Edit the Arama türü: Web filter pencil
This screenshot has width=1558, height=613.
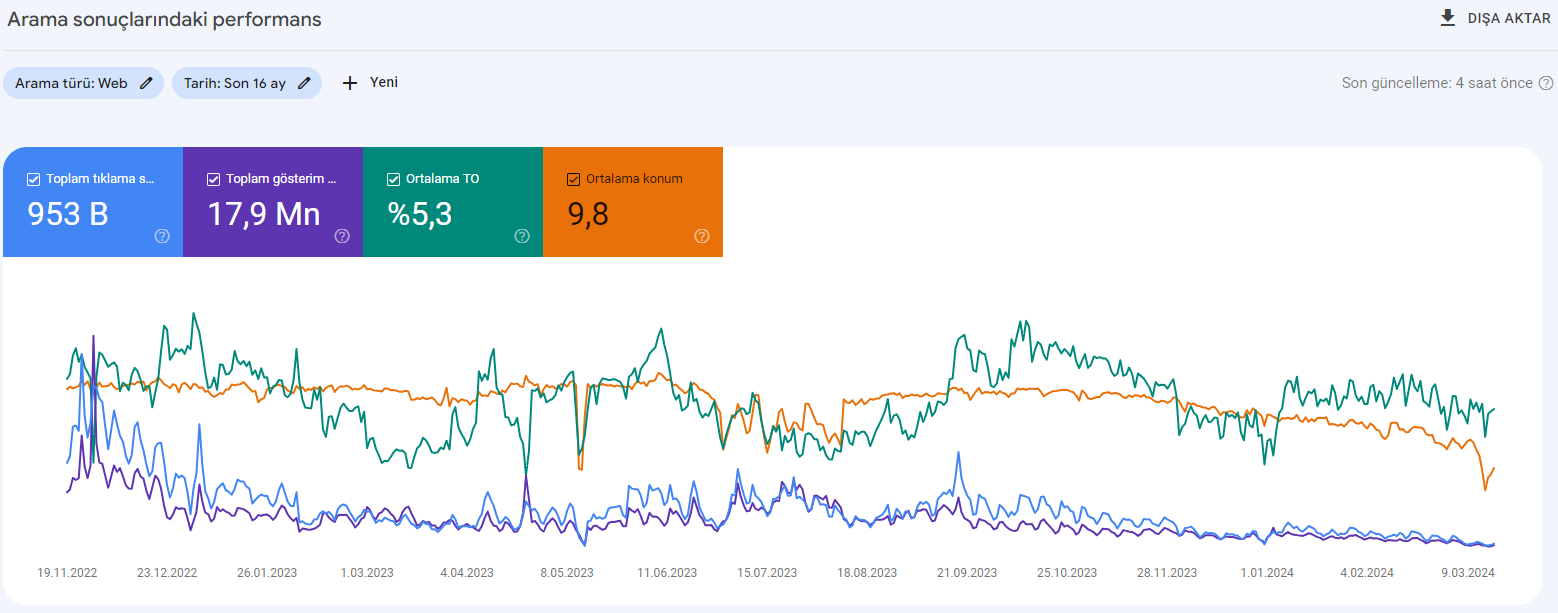146,83
